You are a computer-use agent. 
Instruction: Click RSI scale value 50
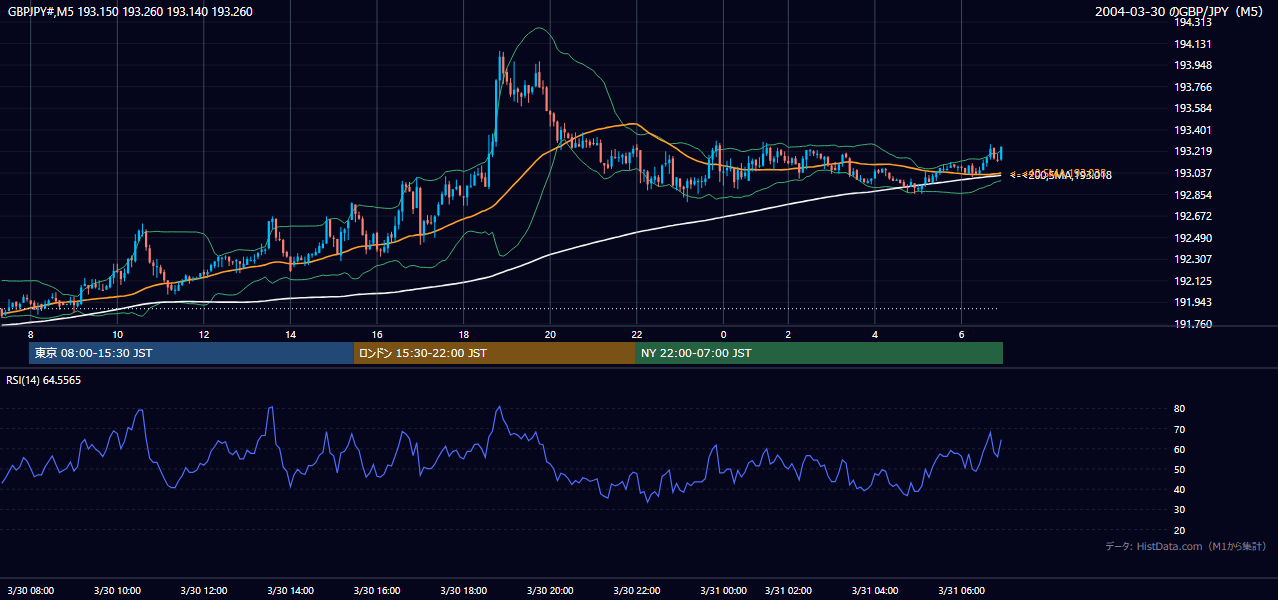click(1180, 469)
